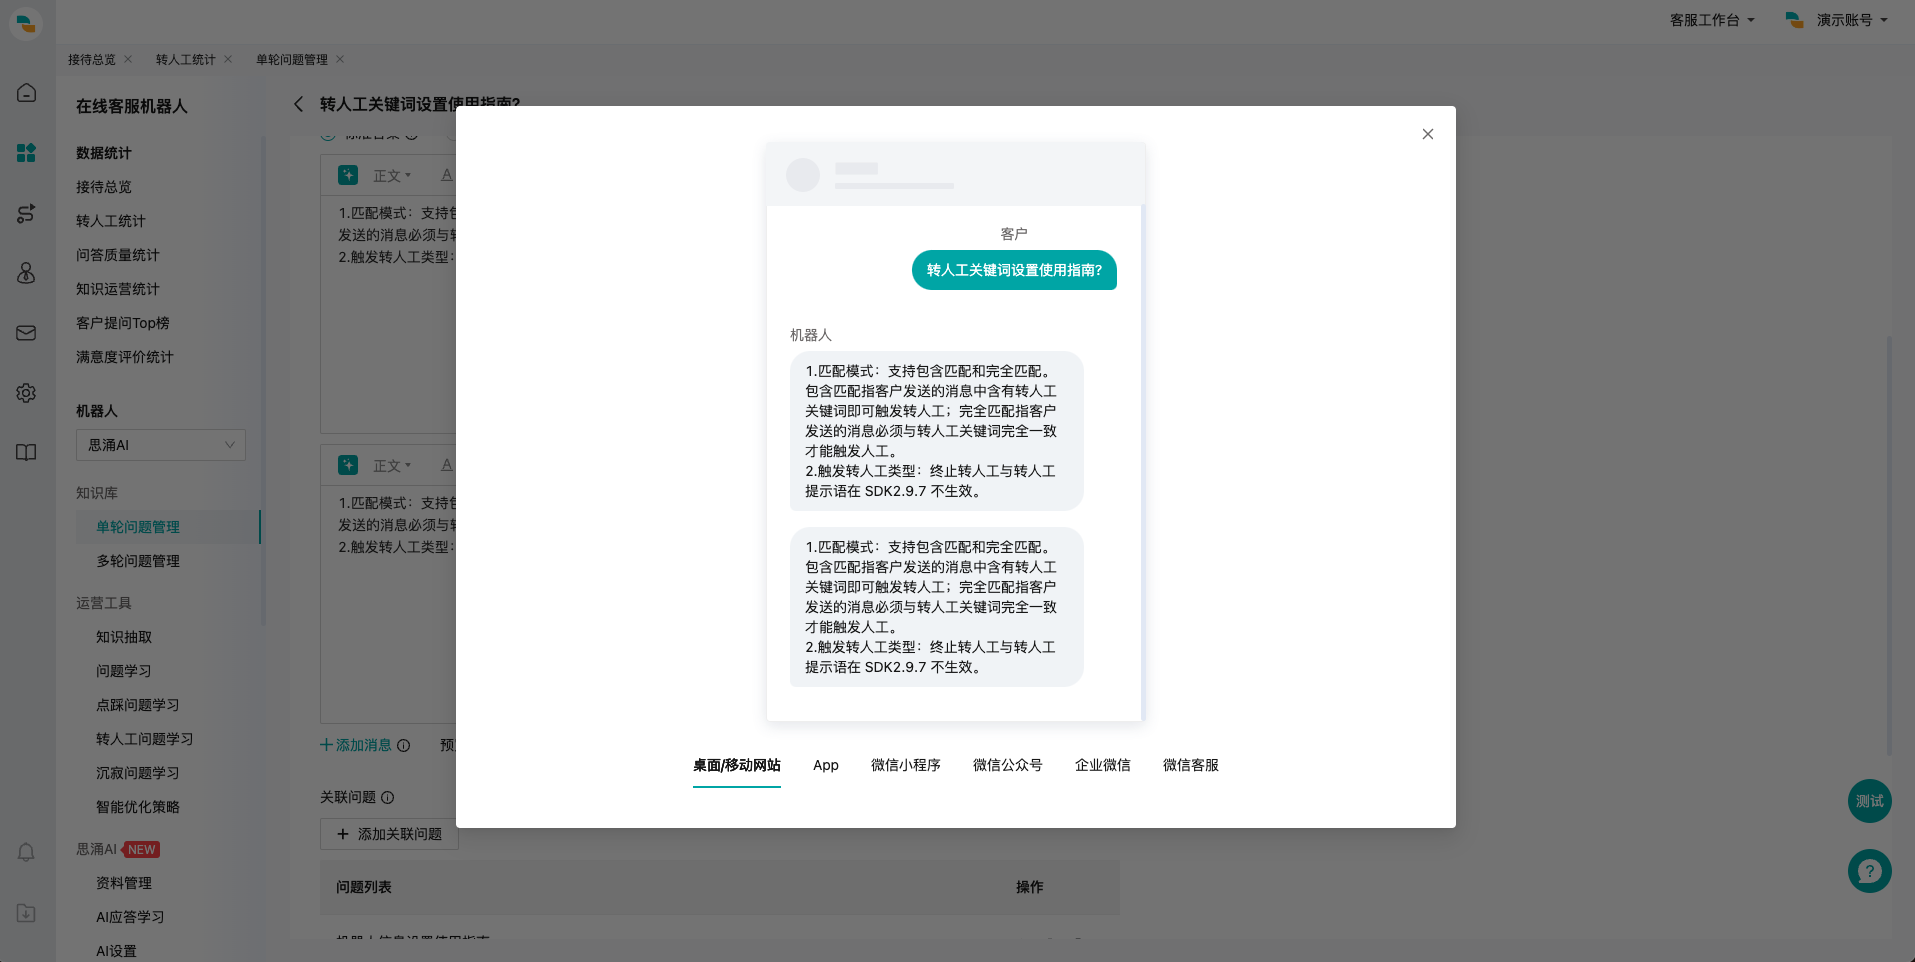Close the preview dialog with the X
The width and height of the screenshot is (1915, 962).
click(x=1427, y=134)
